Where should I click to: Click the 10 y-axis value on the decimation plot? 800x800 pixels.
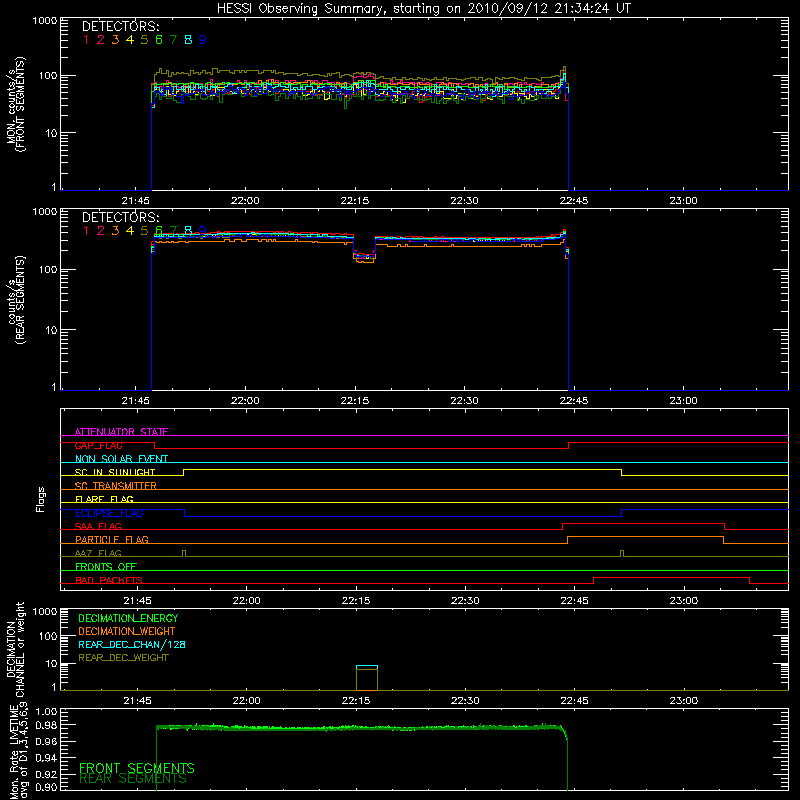point(51,664)
